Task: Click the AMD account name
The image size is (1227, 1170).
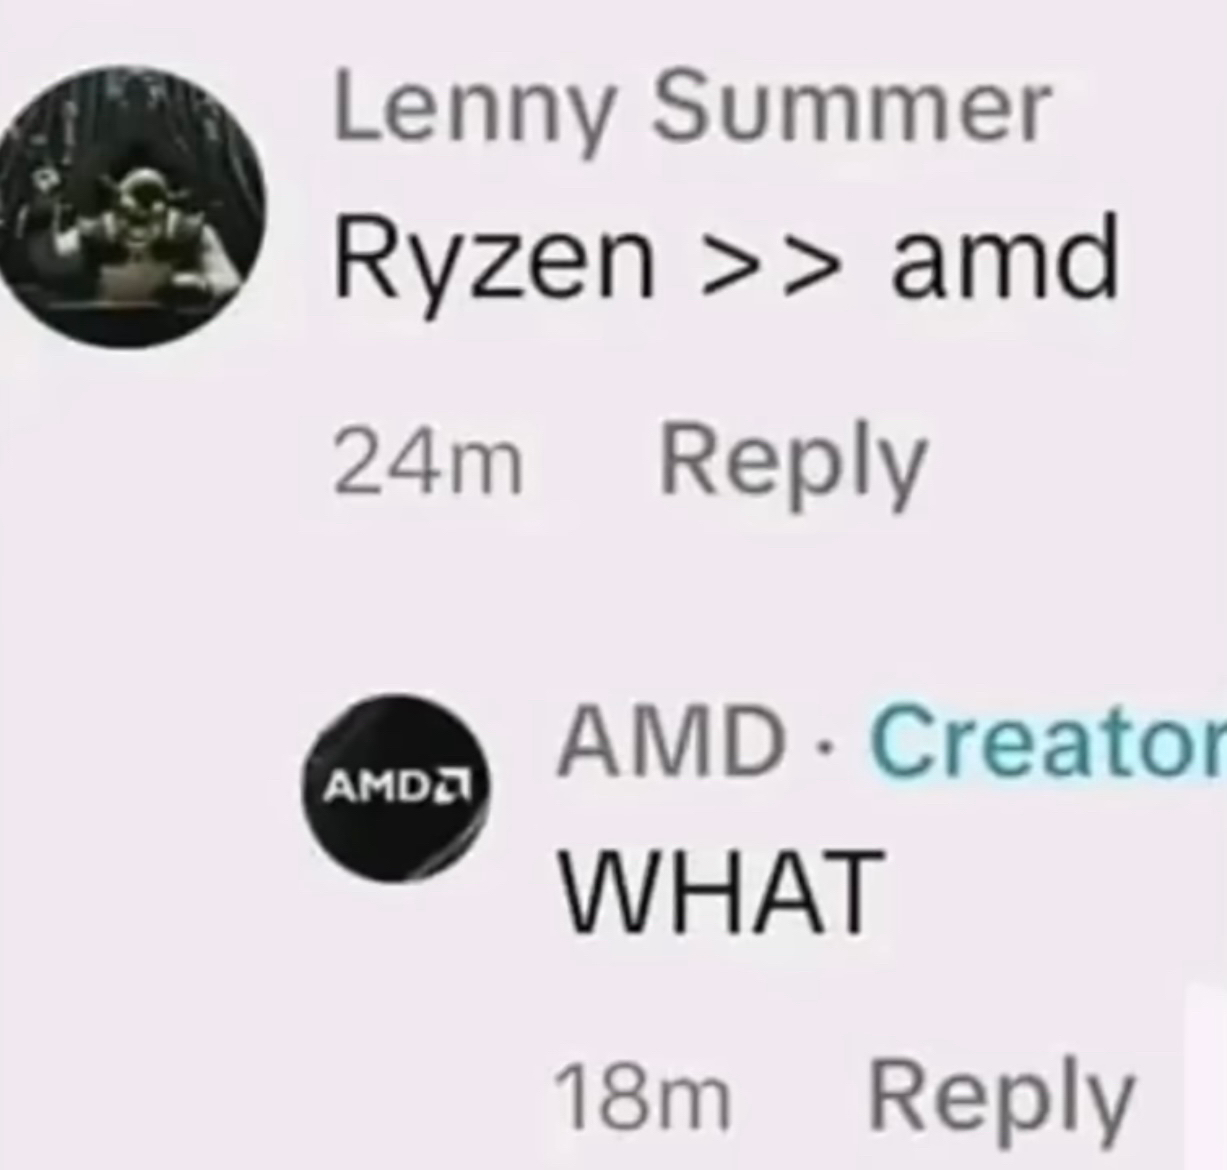Action: pyautogui.click(x=671, y=742)
